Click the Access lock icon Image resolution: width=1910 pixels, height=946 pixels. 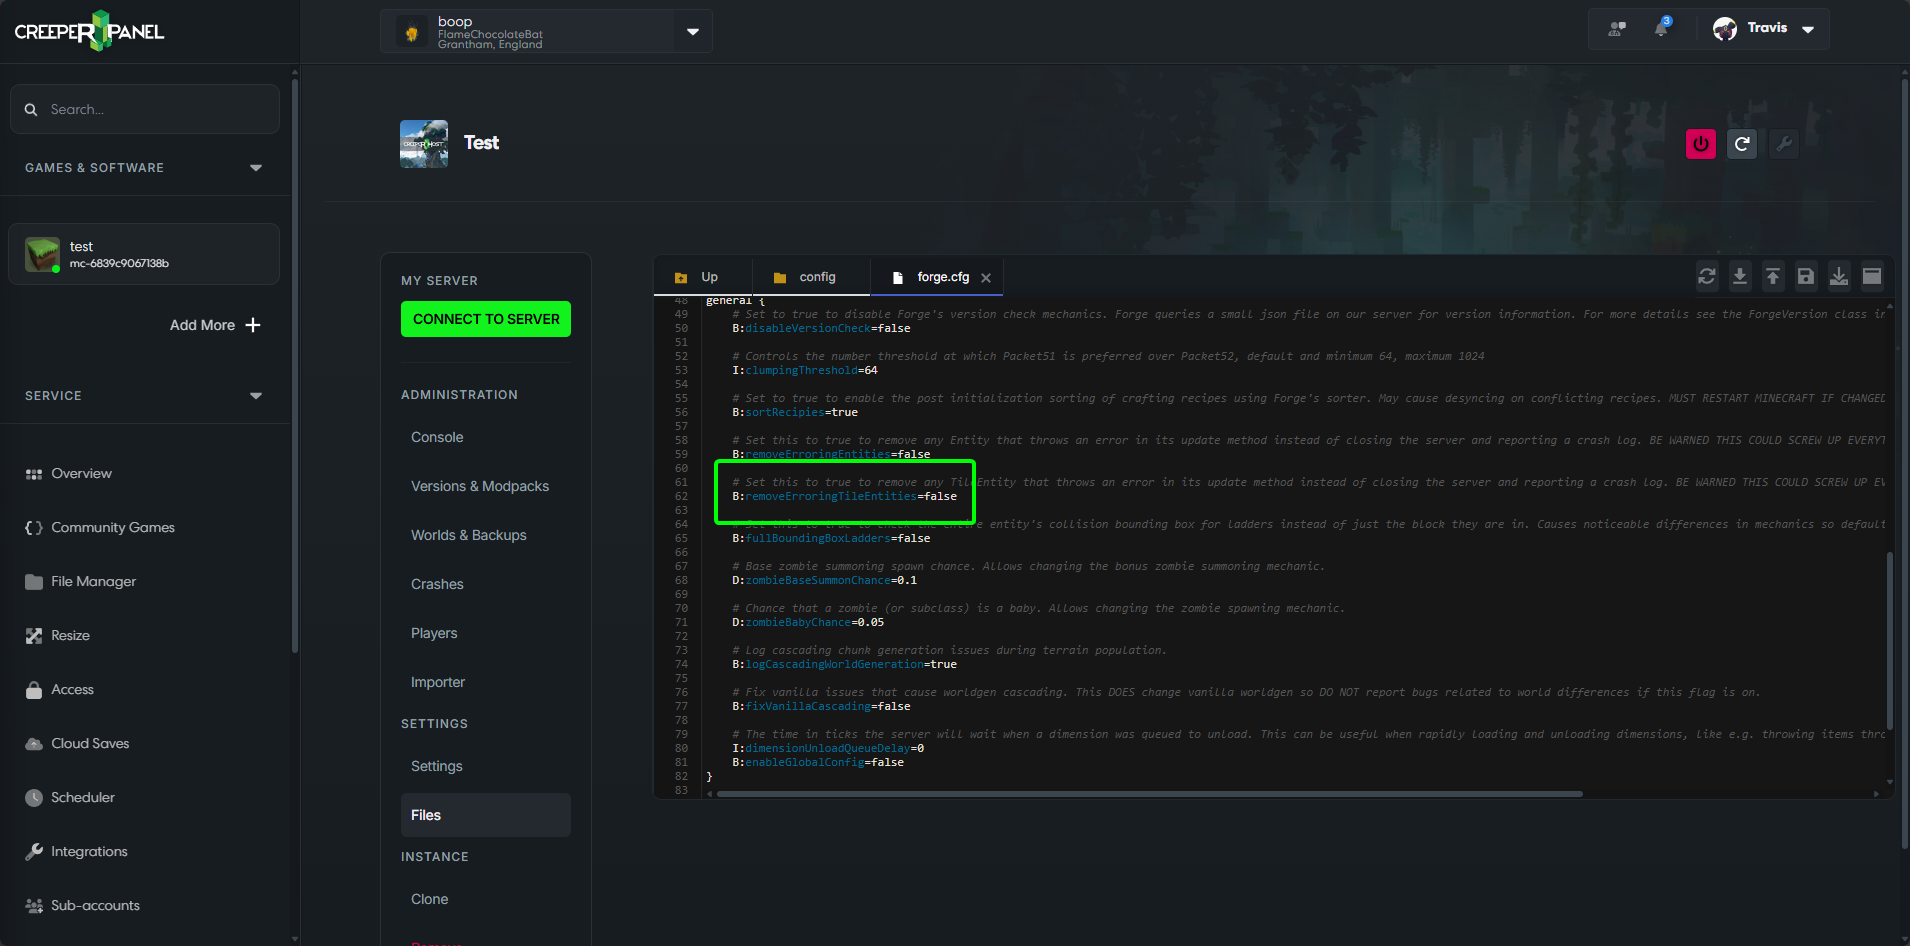pyautogui.click(x=34, y=690)
